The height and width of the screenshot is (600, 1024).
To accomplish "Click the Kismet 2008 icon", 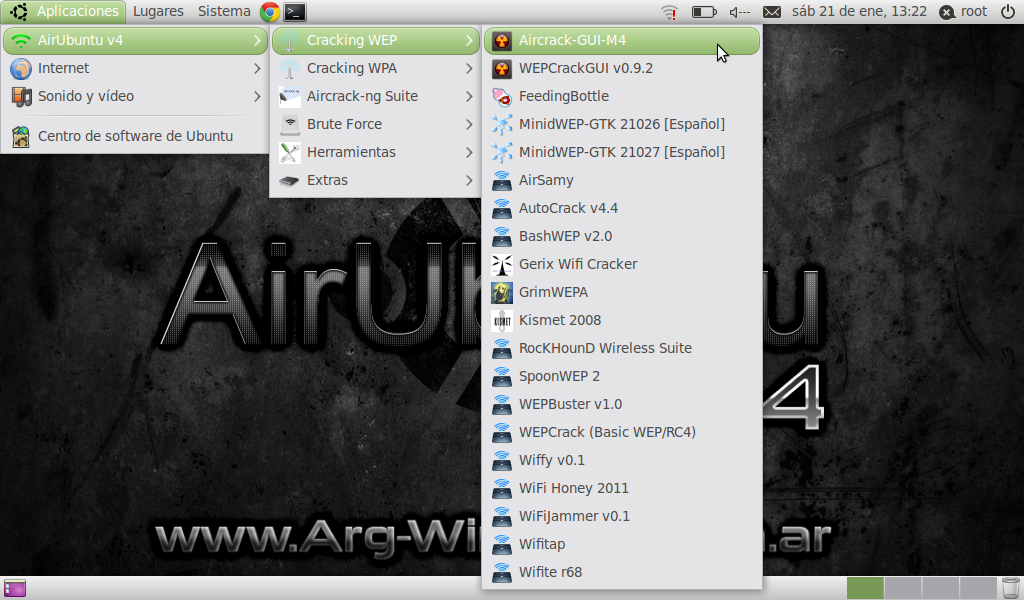I will pyautogui.click(x=502, y=320).
